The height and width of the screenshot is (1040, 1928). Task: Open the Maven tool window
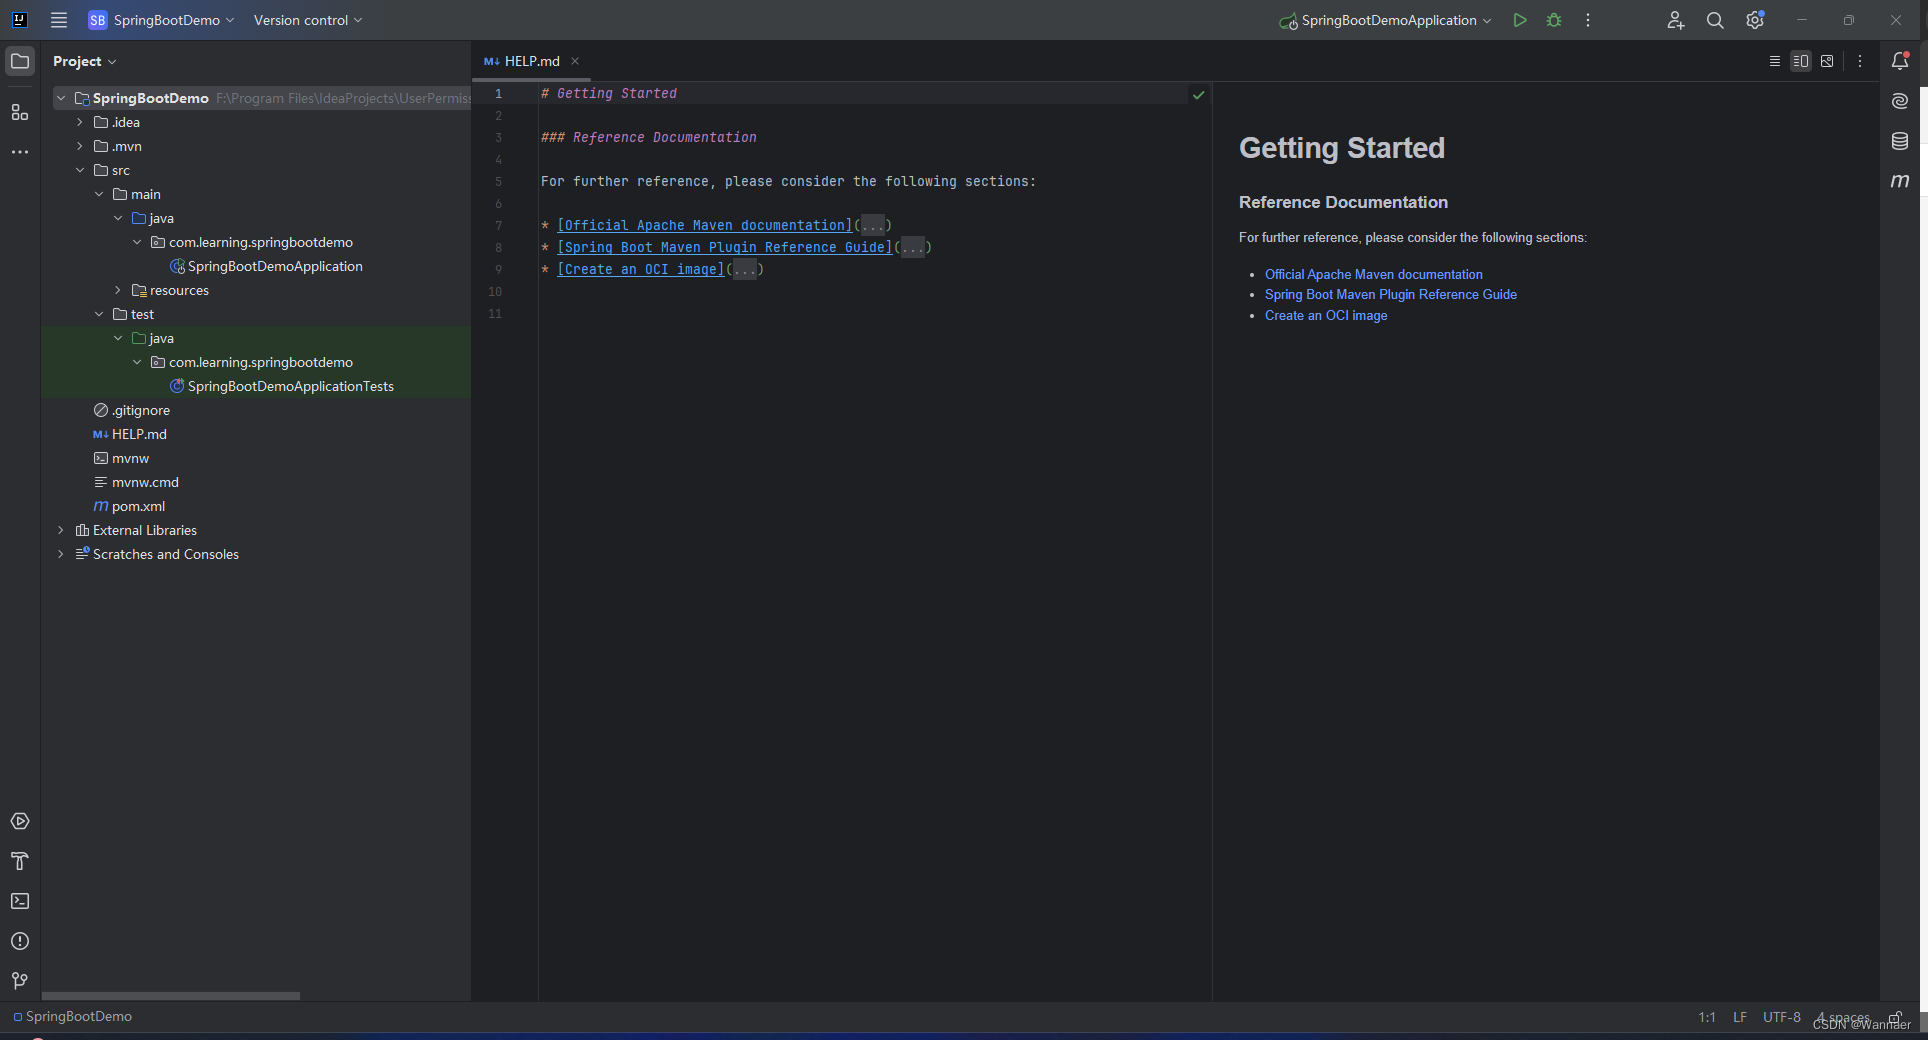coord(1900,181)
